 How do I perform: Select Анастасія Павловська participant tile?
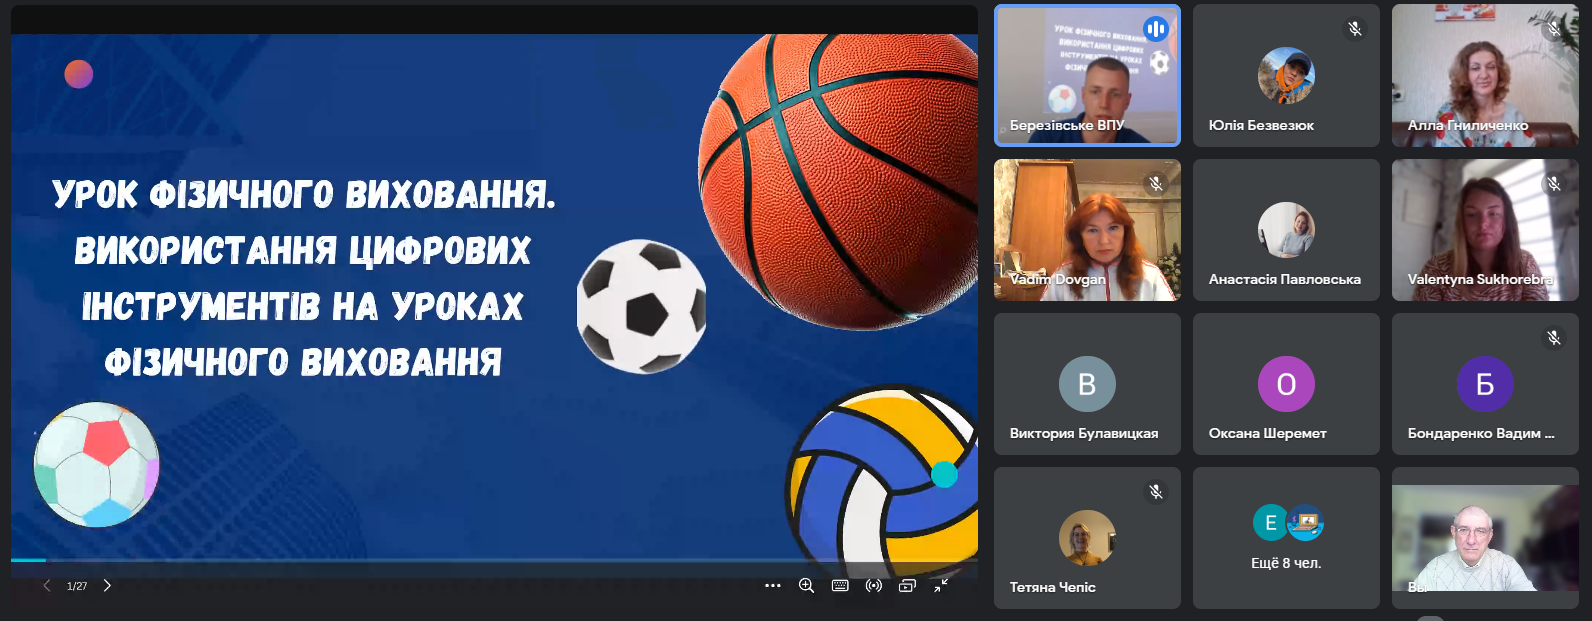pyautogui.click(x=1286, y=230)
